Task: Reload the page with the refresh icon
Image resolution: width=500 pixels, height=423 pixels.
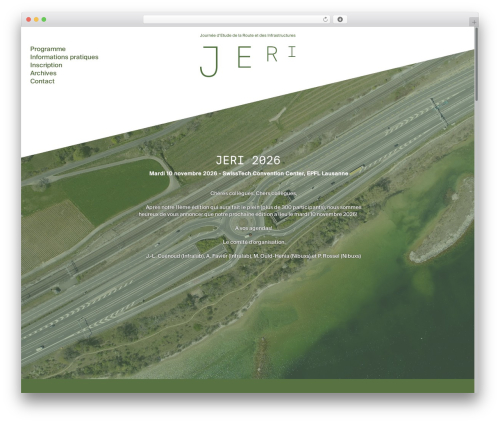Action: [325, 19]
